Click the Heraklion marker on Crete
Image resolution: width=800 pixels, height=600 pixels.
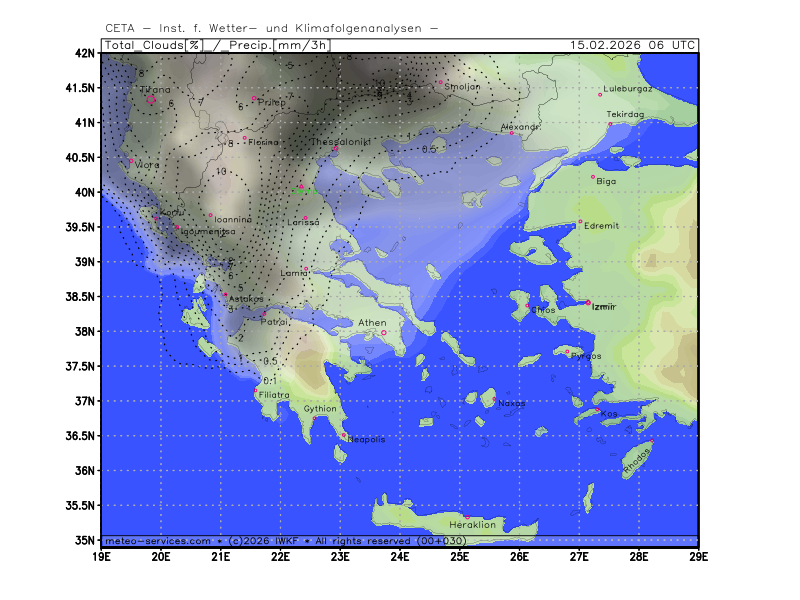(466, 517)
